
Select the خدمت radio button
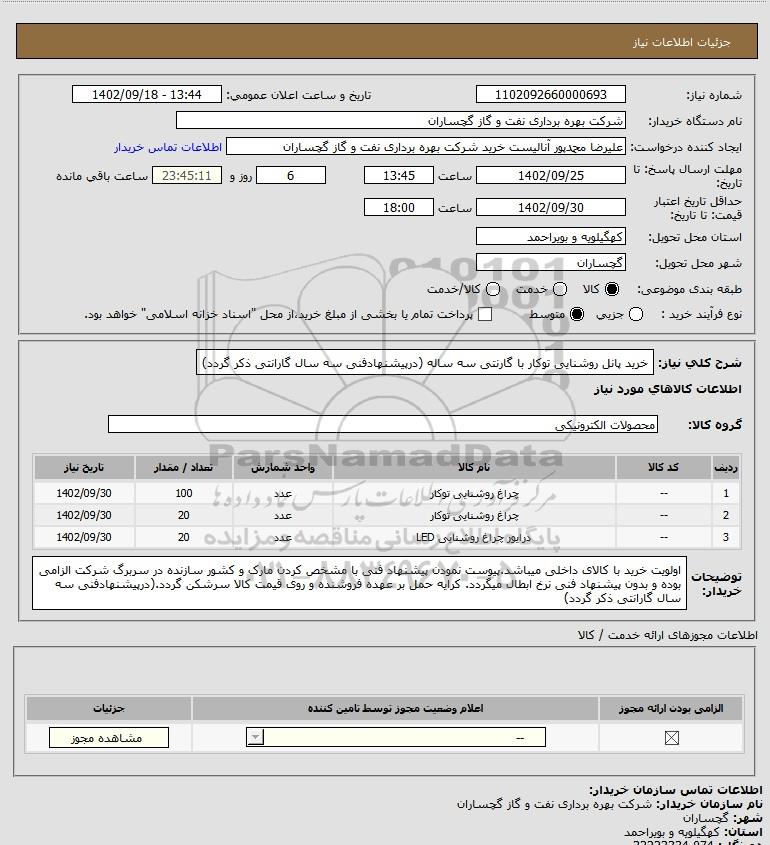[x=560, y=289]
